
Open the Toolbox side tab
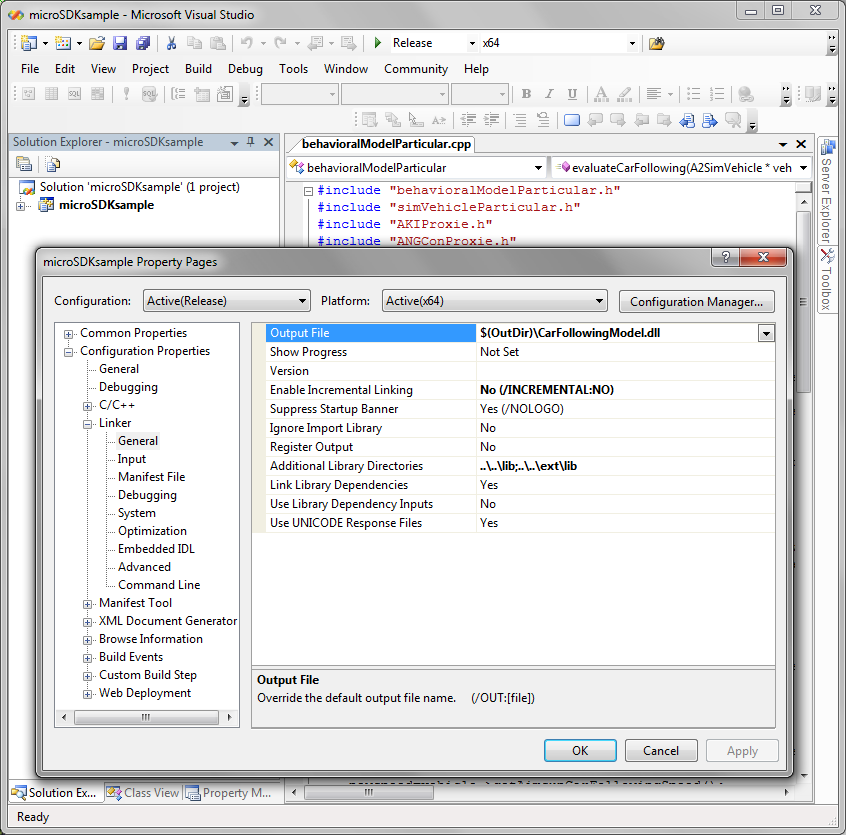[x=827, y=278]
